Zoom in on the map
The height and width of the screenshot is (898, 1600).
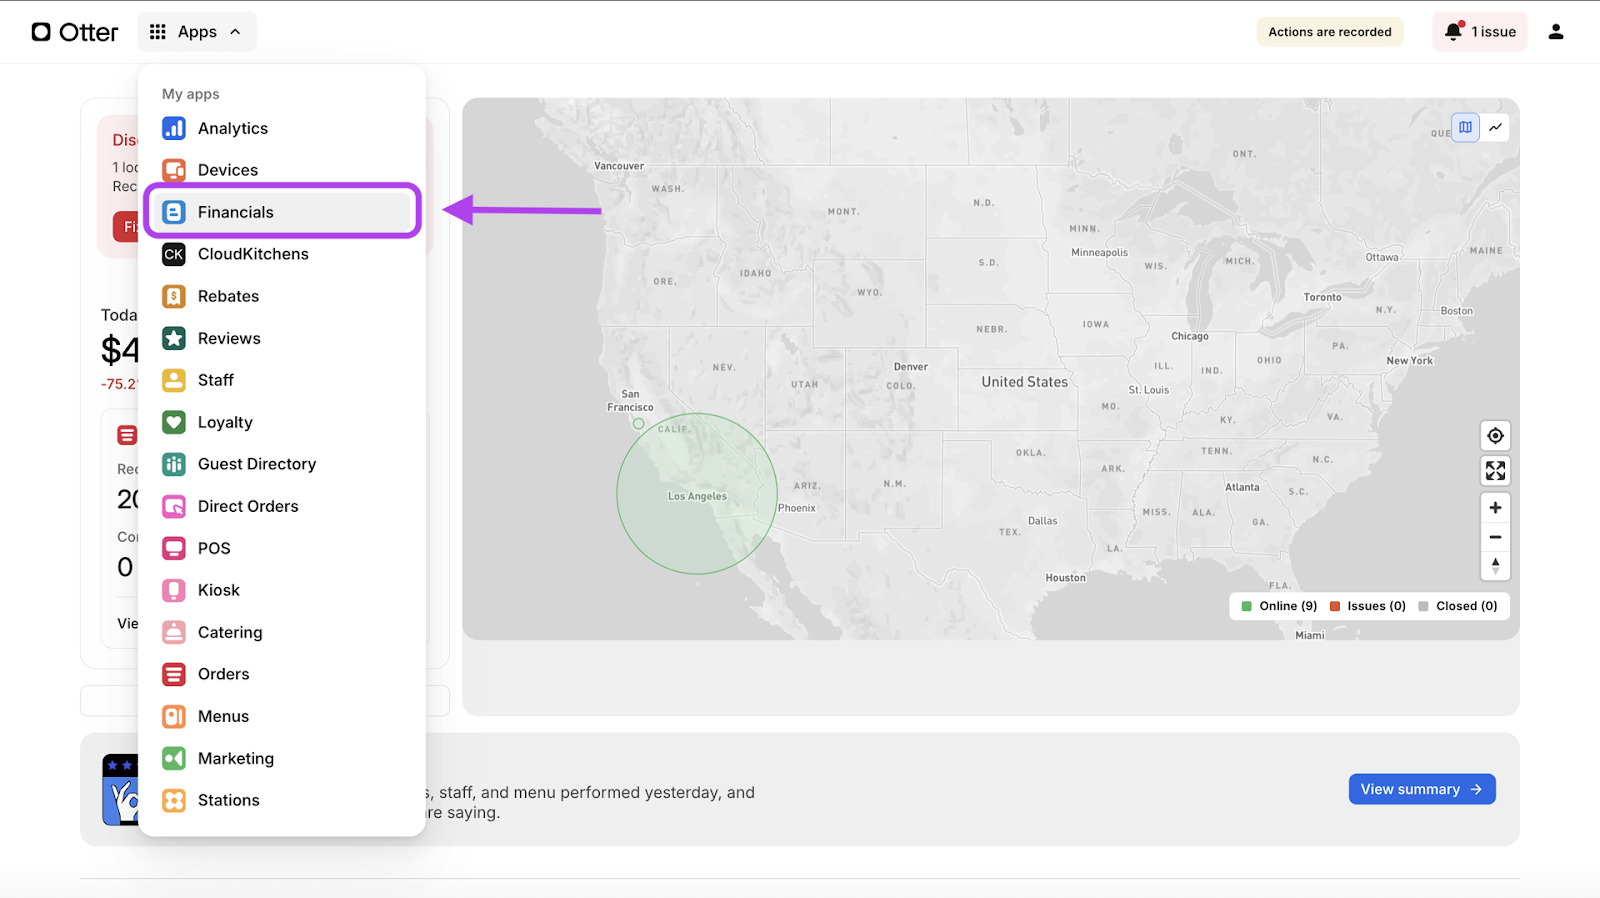pos(1495,508)
